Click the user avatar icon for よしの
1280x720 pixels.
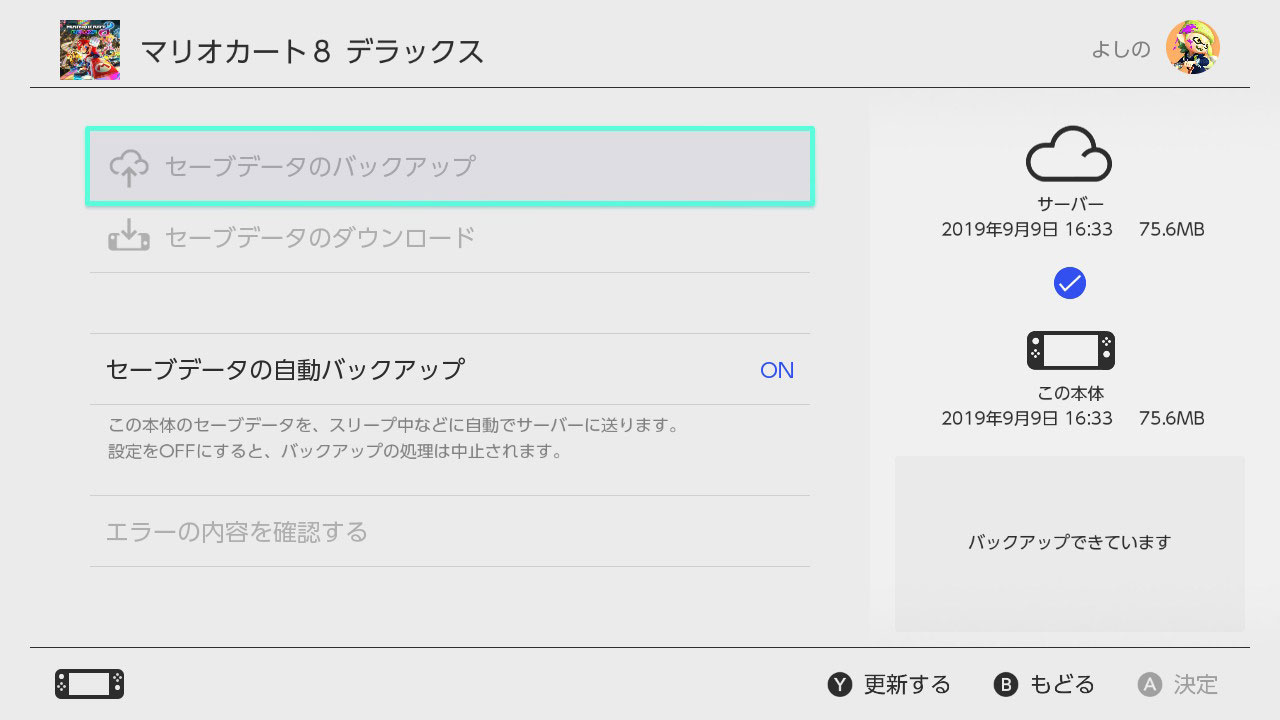click(1192, 48)
